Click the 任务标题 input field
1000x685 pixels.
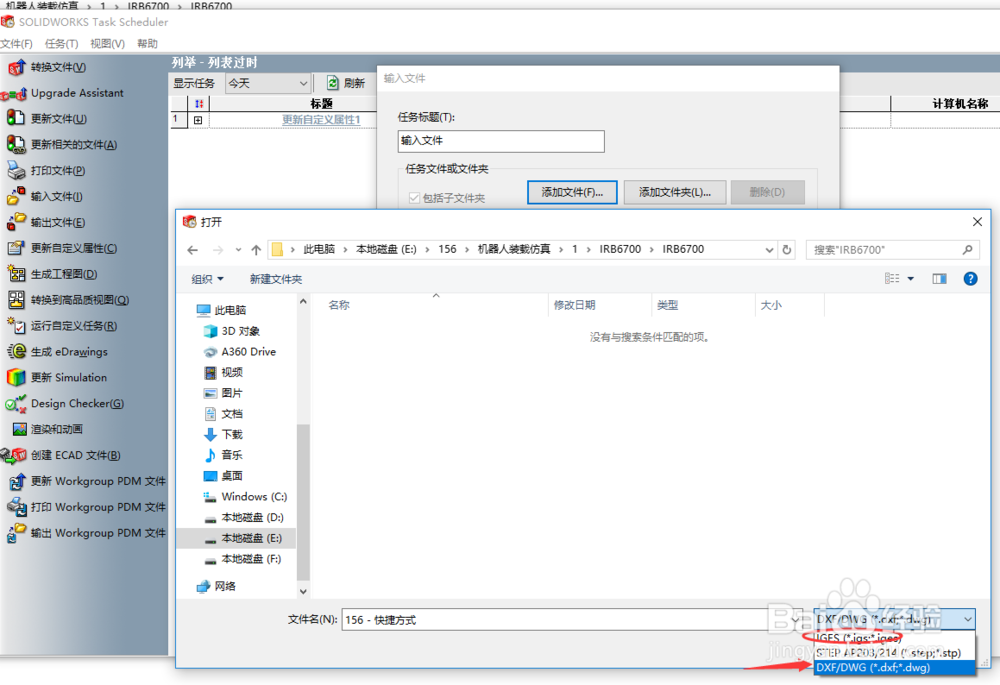[x=501, y=141]
